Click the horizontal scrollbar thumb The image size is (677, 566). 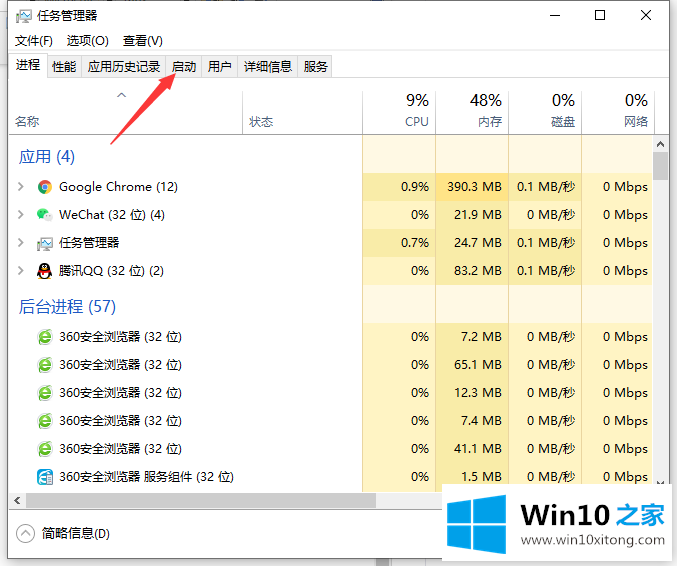pyautogui.click(x=201, y=501)
